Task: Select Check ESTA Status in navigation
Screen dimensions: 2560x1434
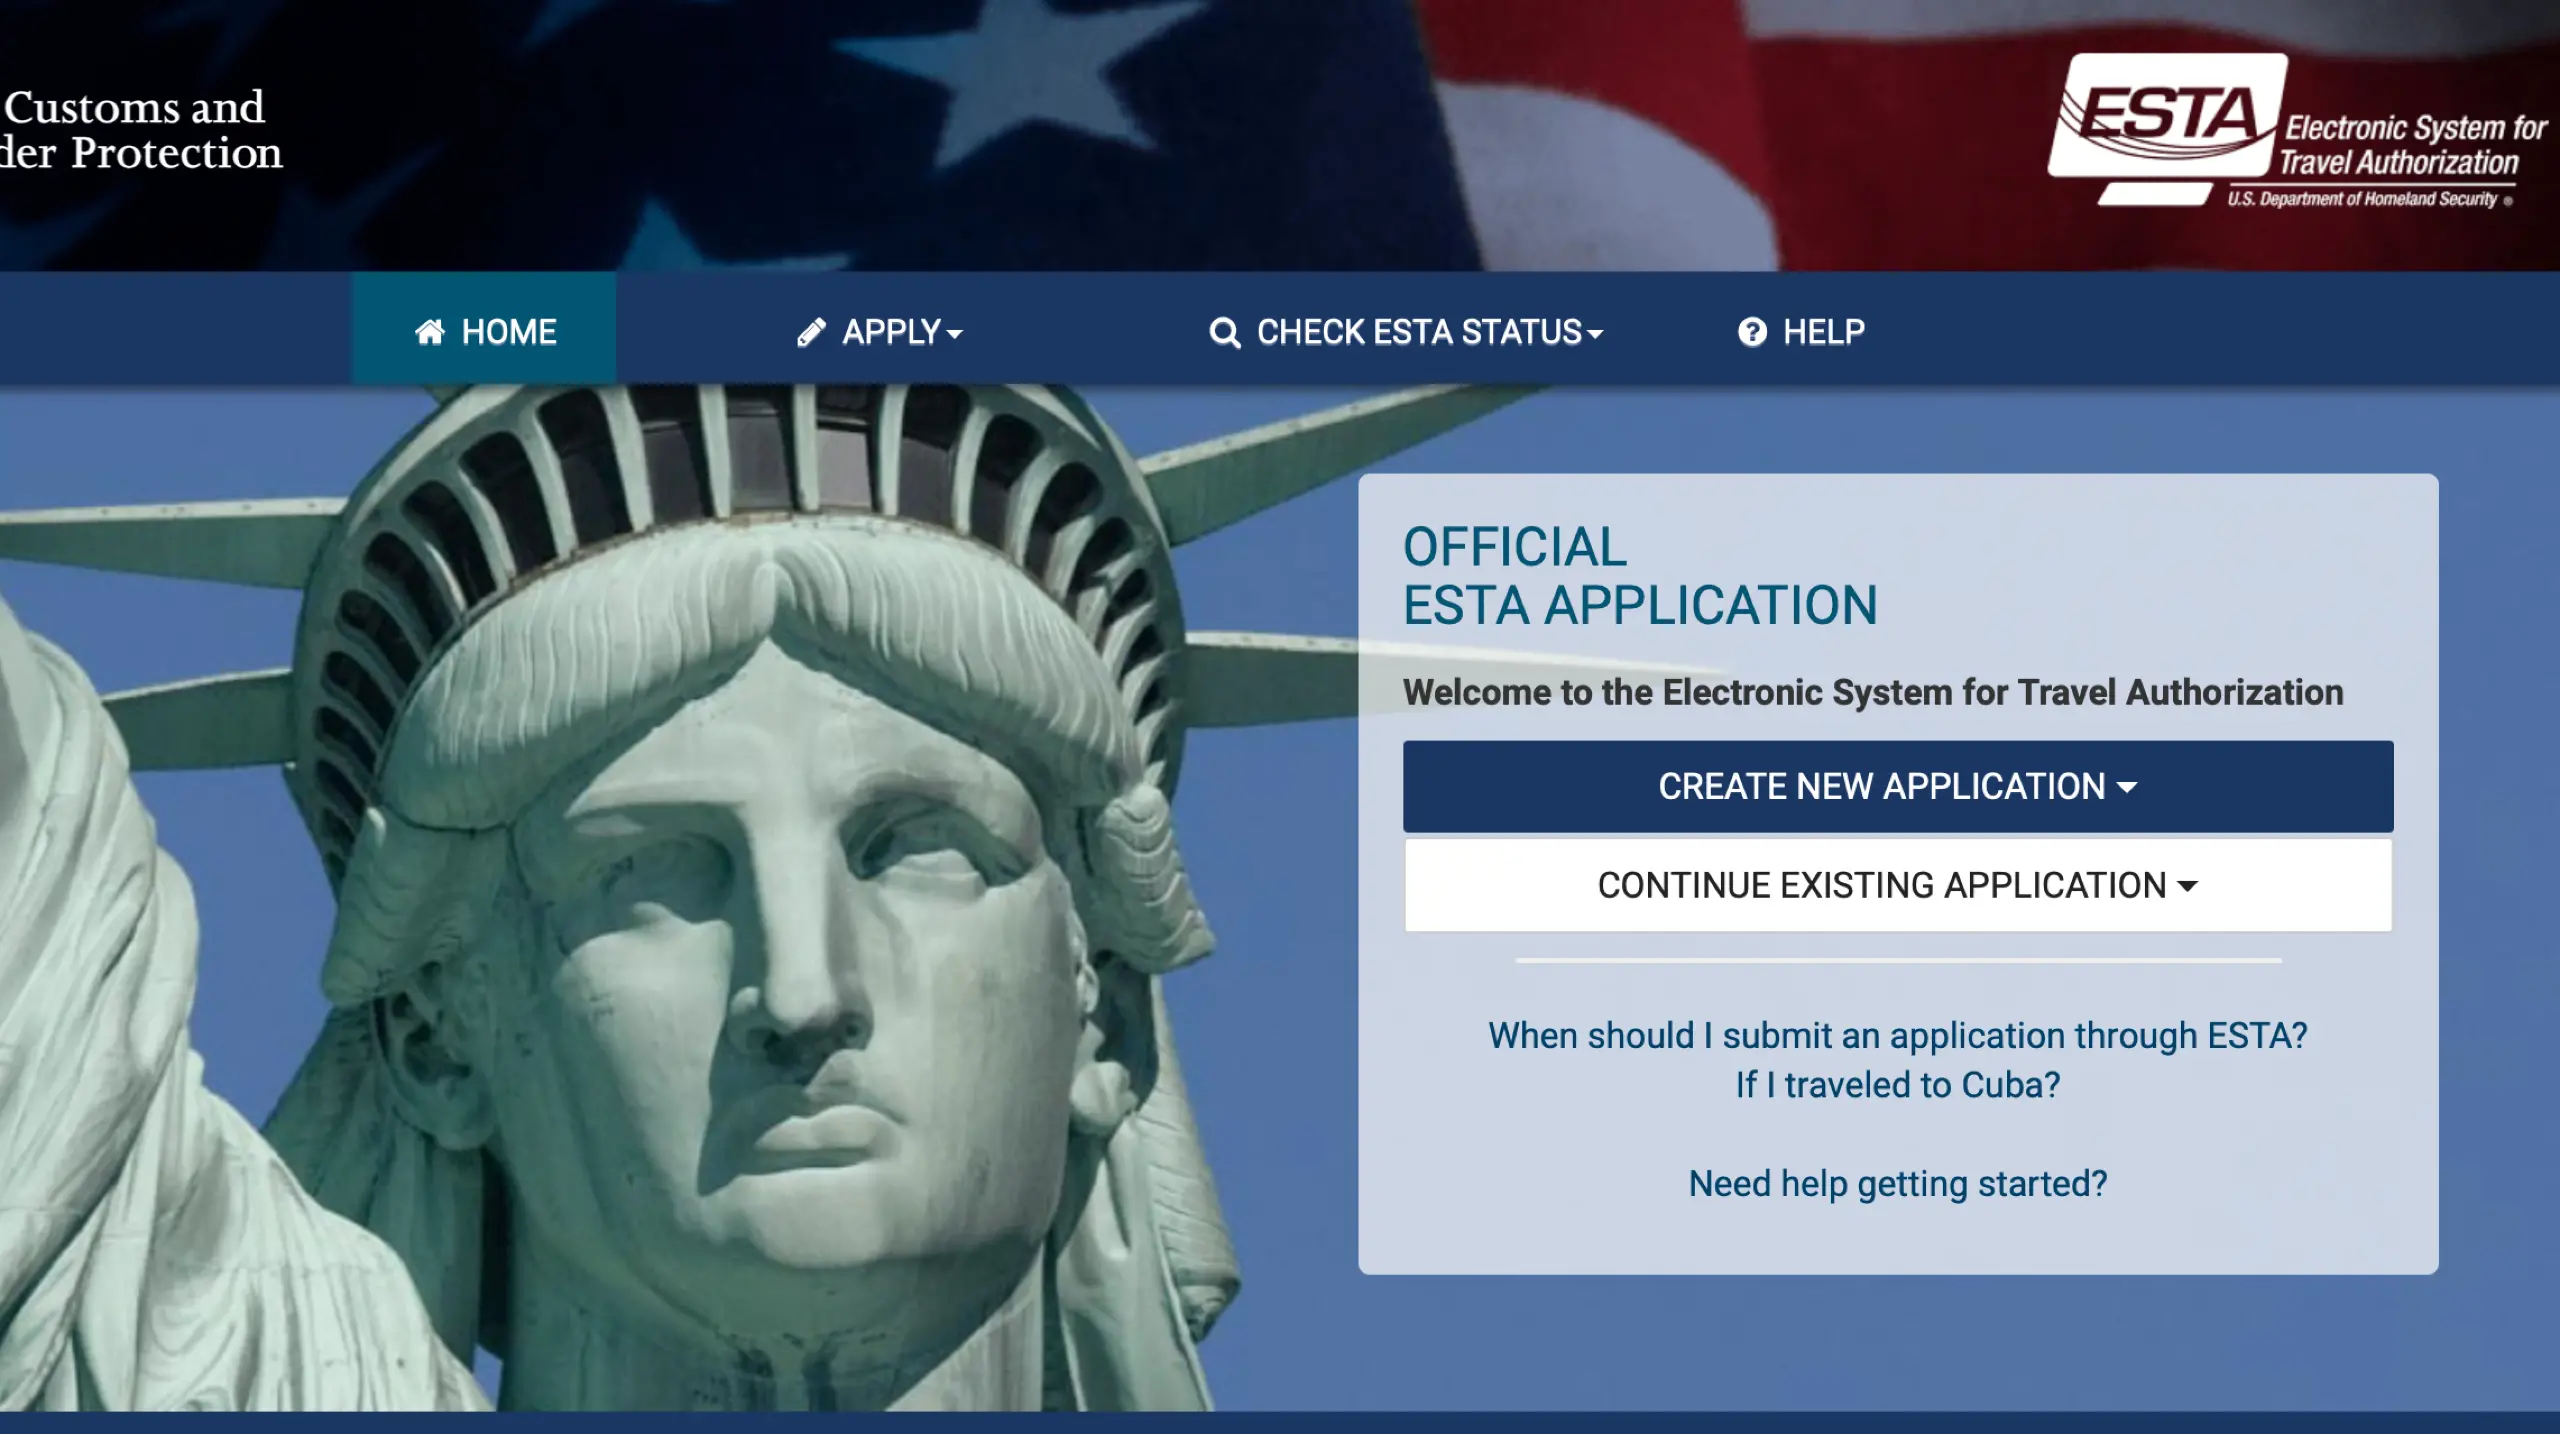Action: [1406, 332]
